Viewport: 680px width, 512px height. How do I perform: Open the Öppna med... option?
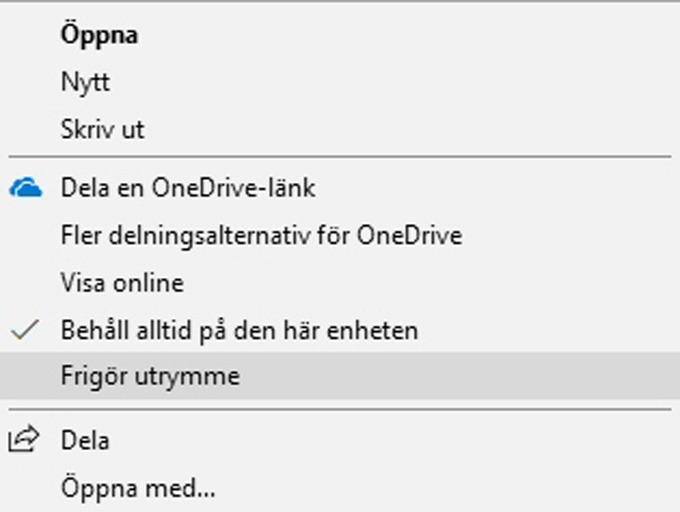click(x=340, y=488)
